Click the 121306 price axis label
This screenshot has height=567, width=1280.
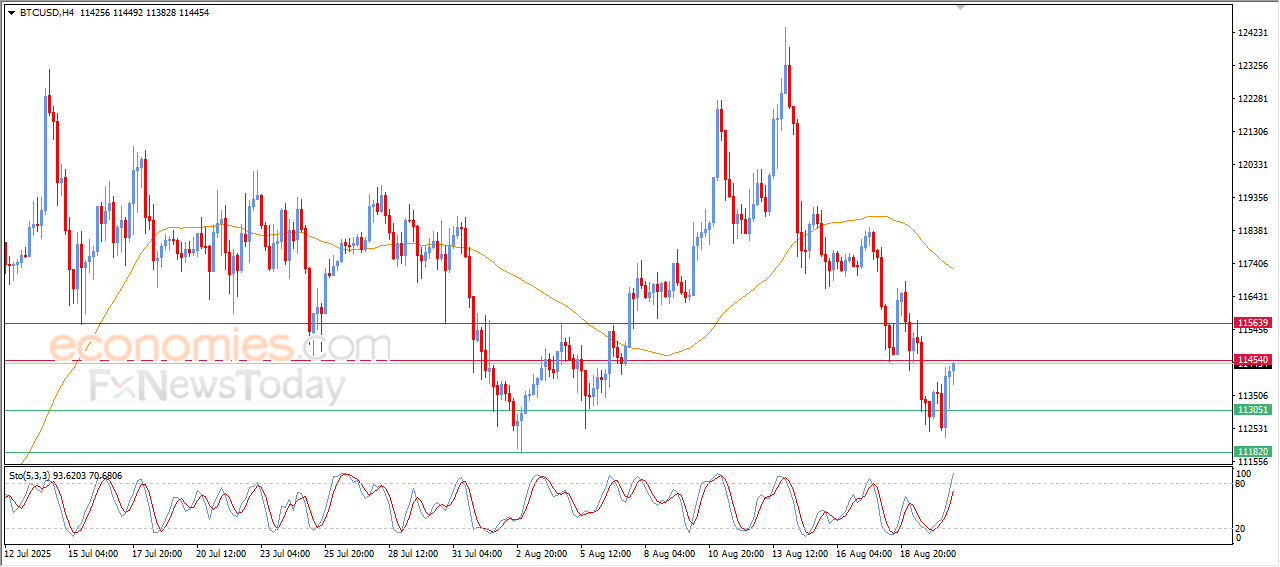[1254, 132]
